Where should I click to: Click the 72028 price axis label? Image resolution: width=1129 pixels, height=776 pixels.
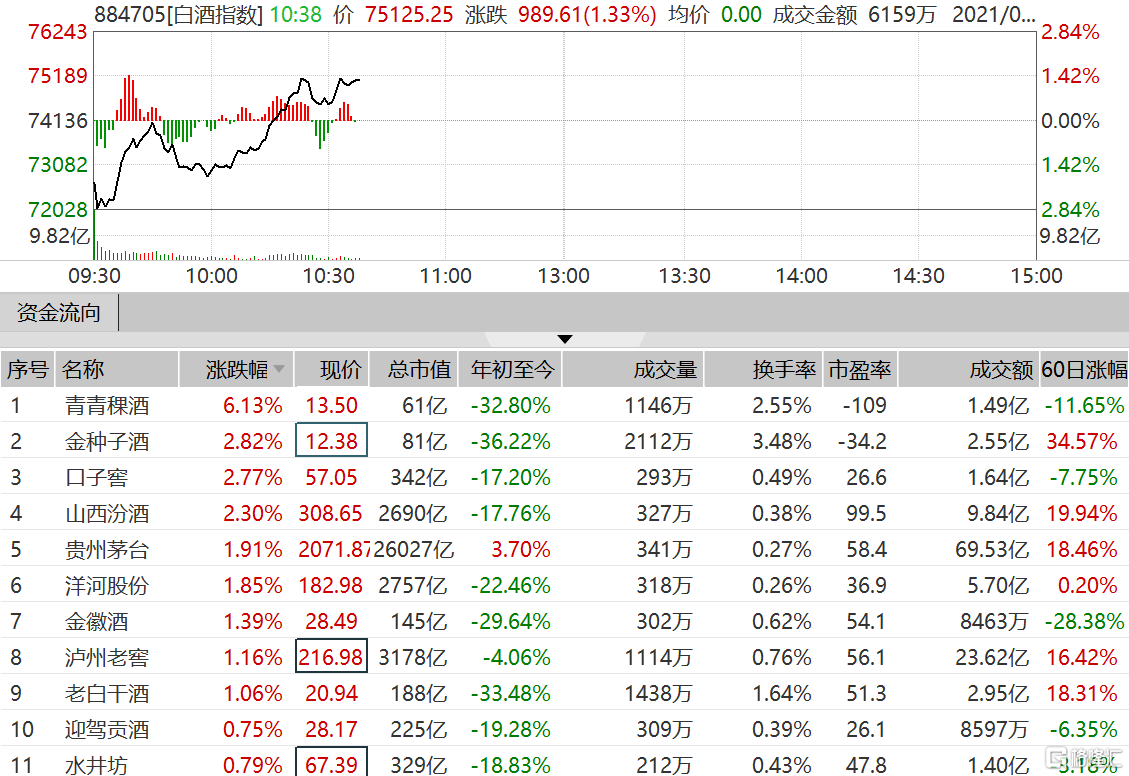pyautogui.click(x=58, y=209)
